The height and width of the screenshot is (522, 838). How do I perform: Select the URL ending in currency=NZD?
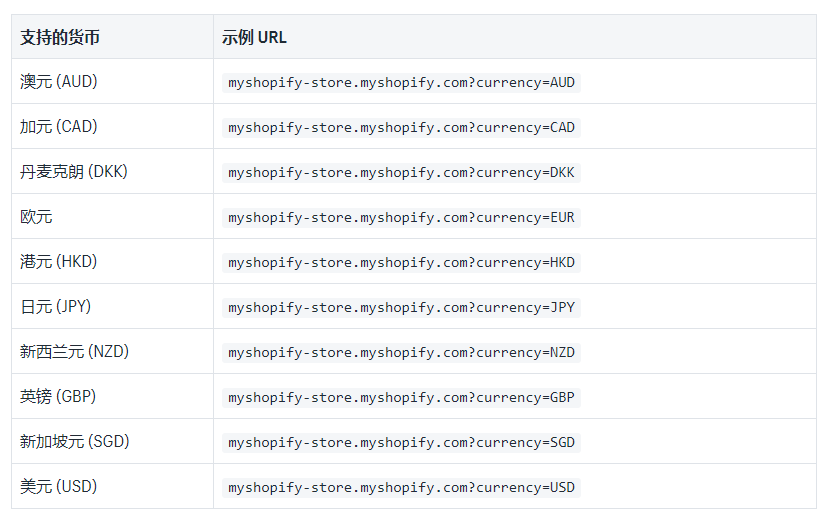pos(401,353)
